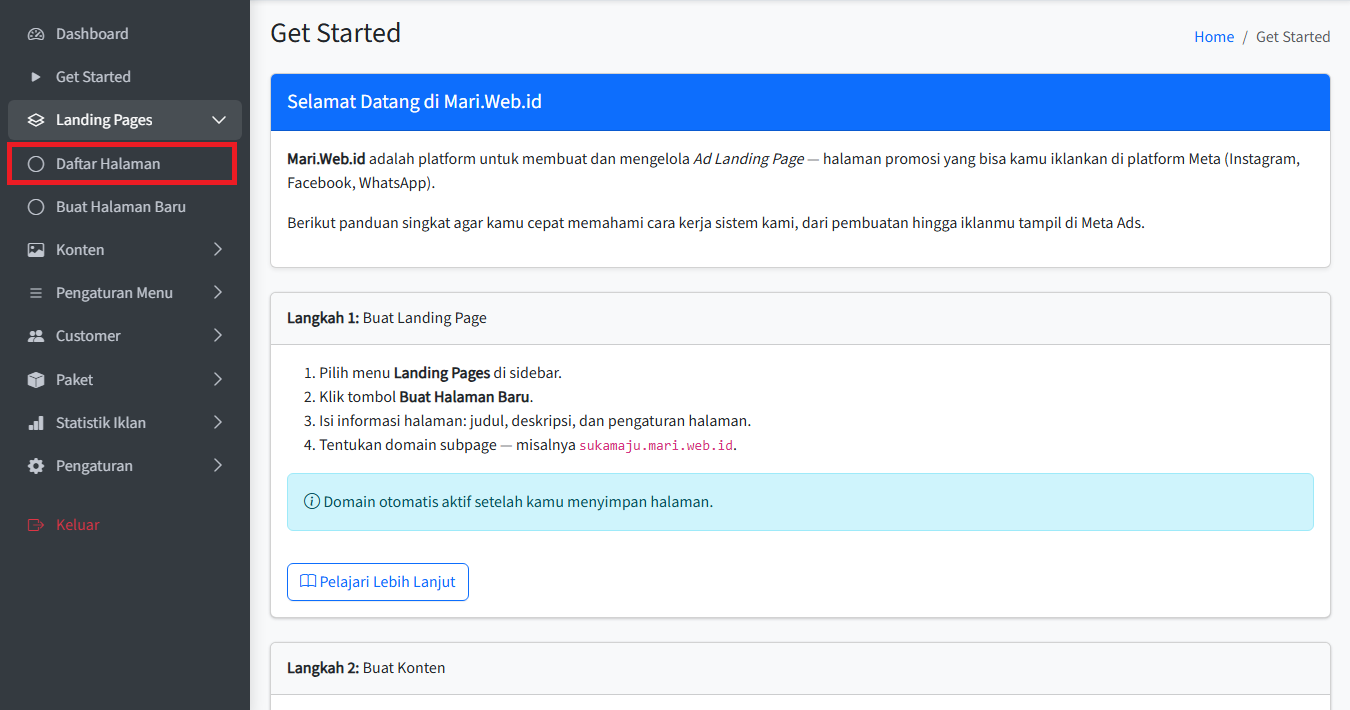The height and width of the screenshot is (710, 1350).
Task: Click the Customer people icon
Action: (36, 336)
